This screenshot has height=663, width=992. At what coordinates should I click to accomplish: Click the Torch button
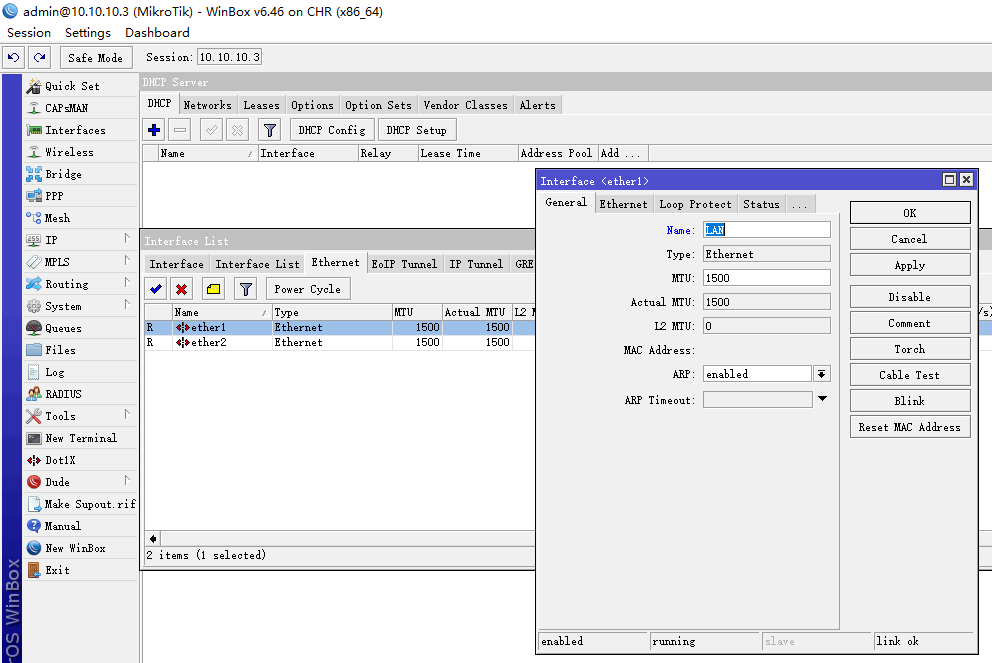point(910,349)
